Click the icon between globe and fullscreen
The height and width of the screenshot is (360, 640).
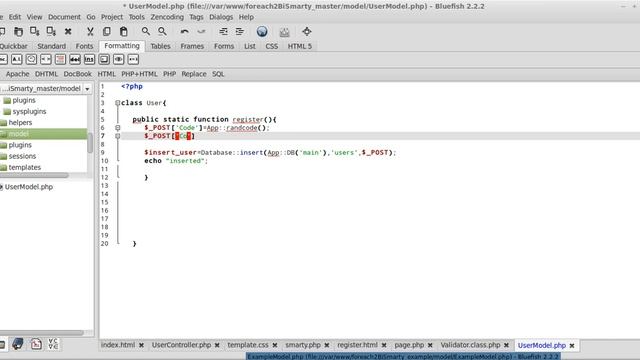coord(284,32)
